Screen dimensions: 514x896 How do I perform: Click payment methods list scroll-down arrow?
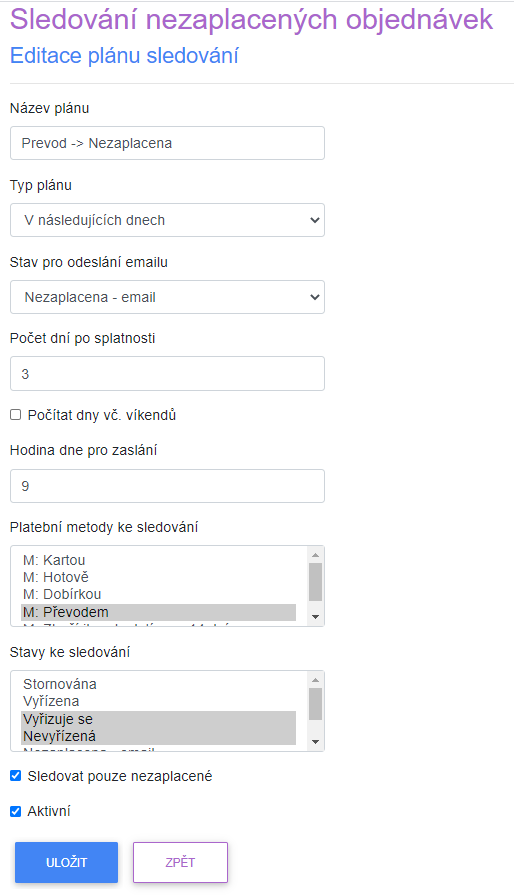point(315,617)
